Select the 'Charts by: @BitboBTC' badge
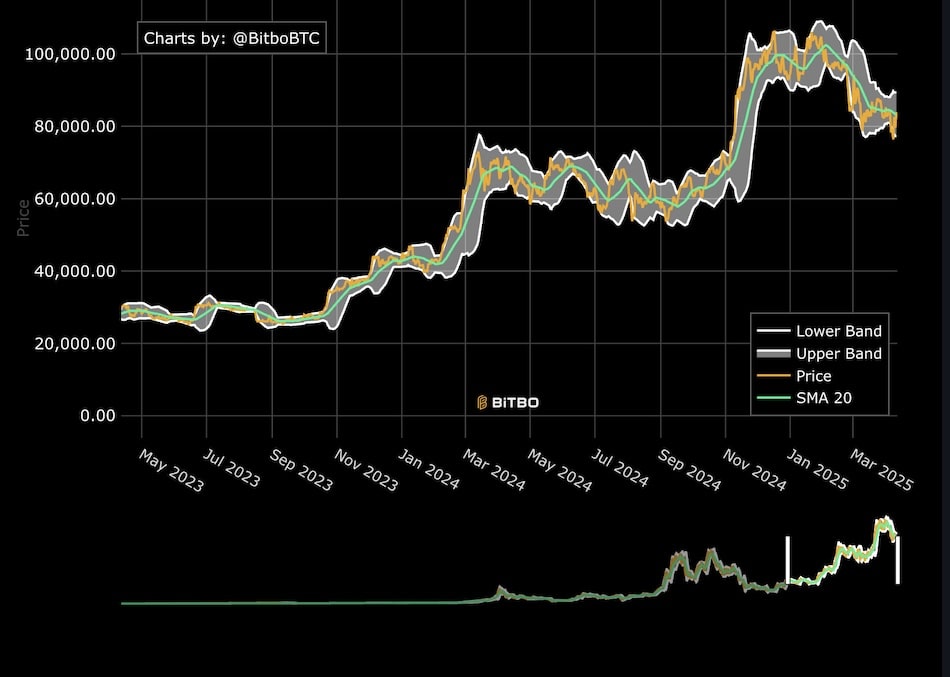Viewport: 950px width, 677px height. point(233,38)
